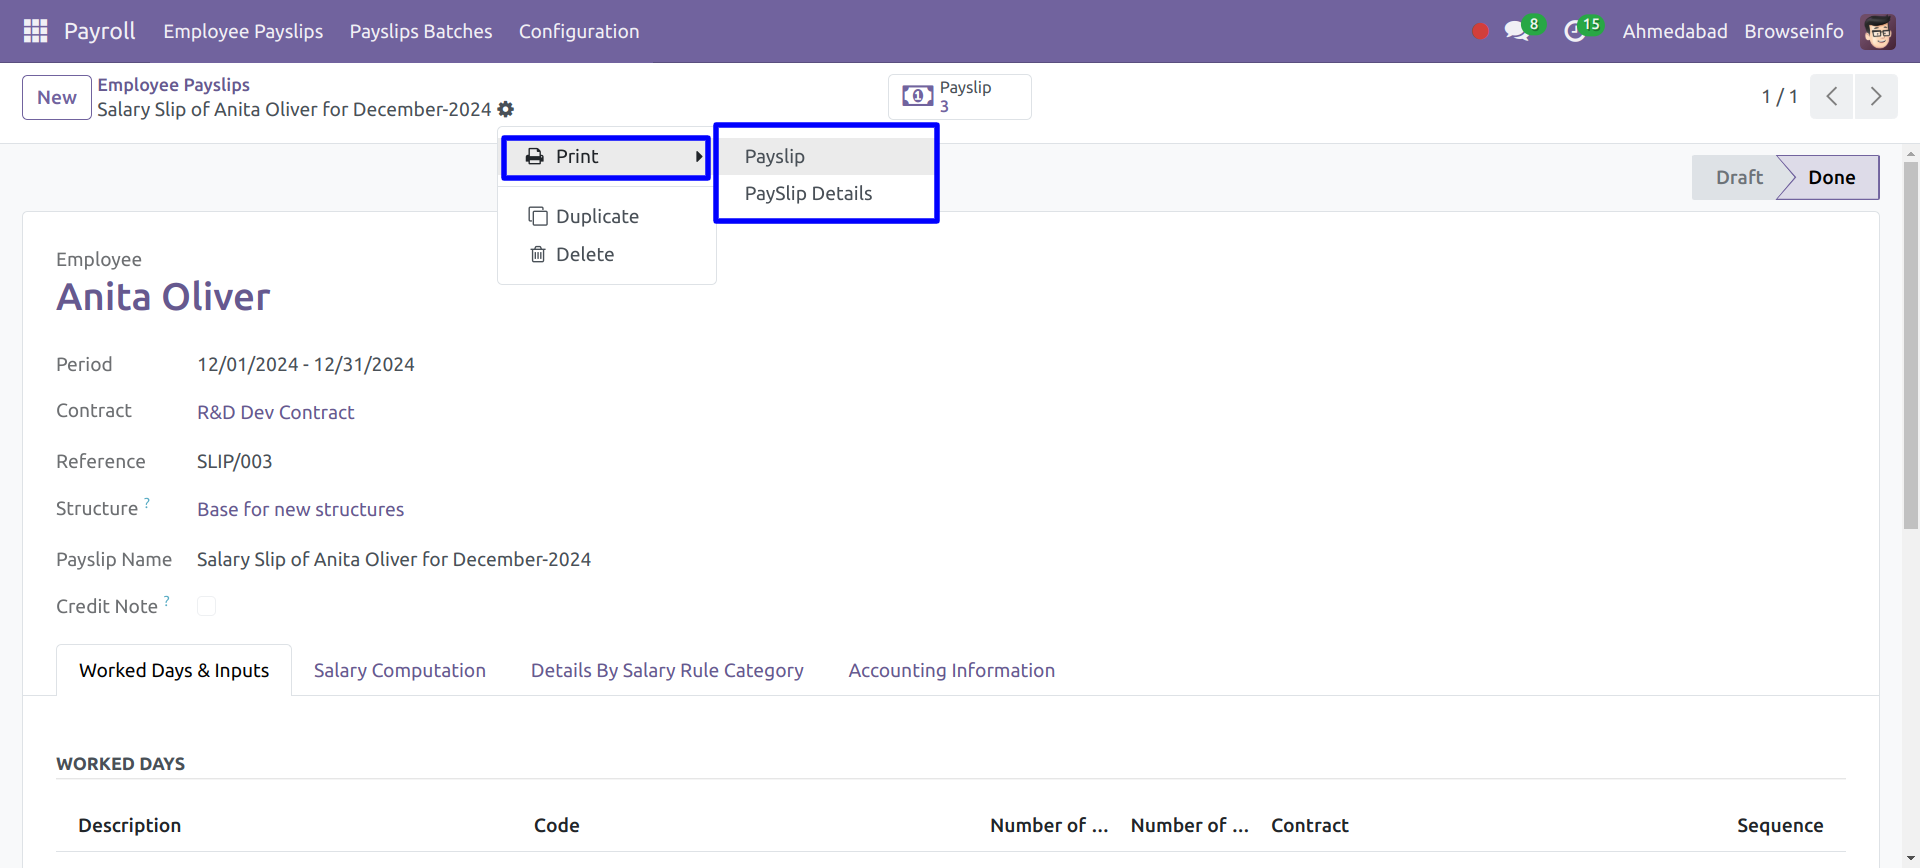Expand the Print submenu
The height and width of the screenshot is (868, 1920).
pos(606,157)
